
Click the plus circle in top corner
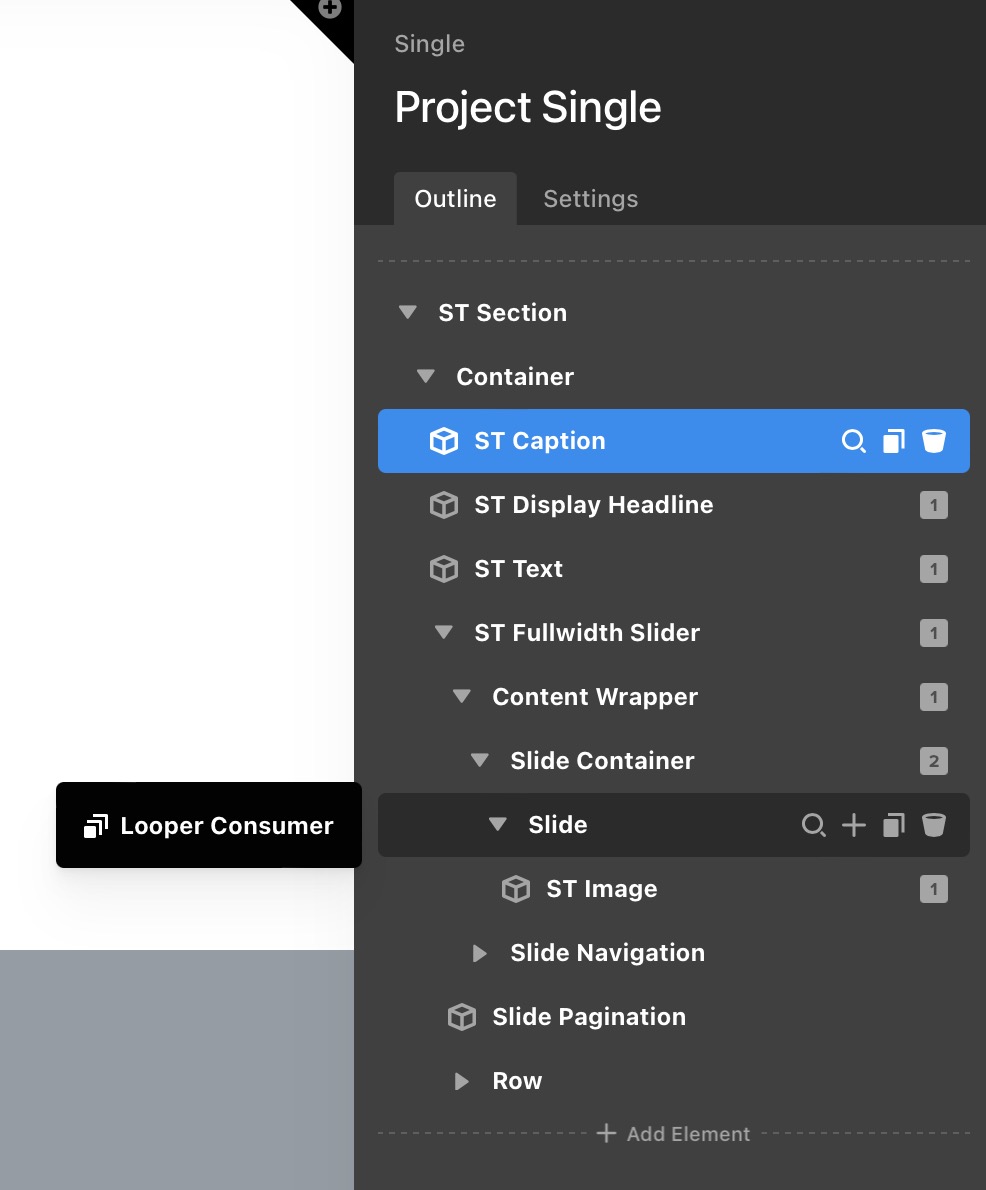(x=330, y=9)
